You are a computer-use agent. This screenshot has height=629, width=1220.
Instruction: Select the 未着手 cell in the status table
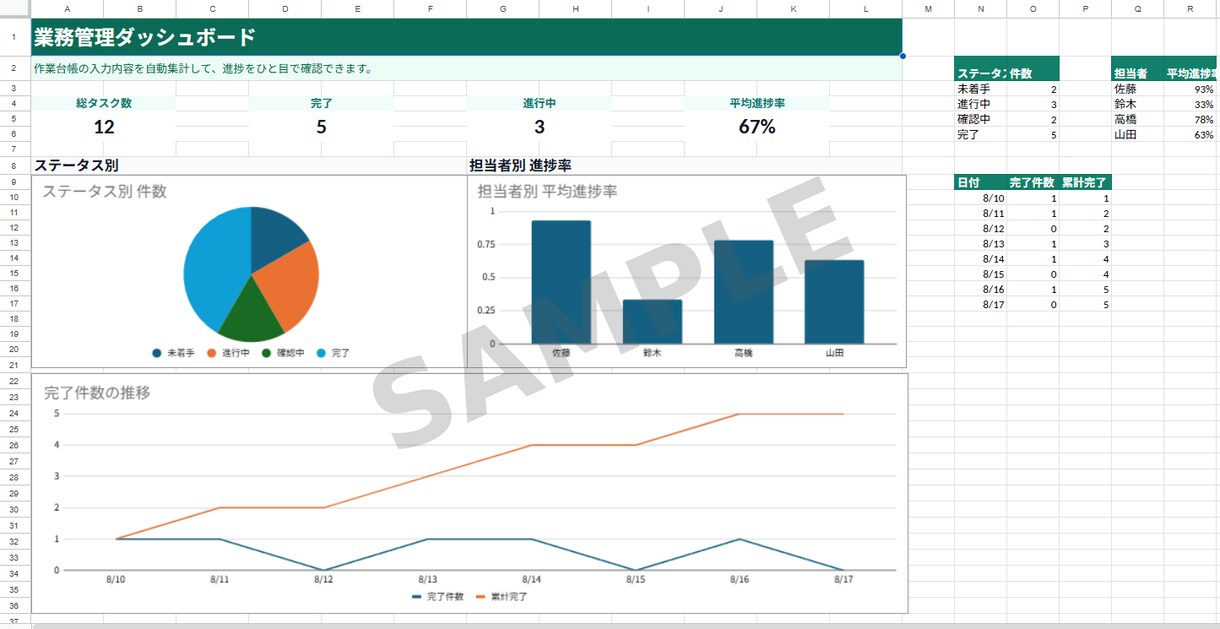(x=981, y=88)
